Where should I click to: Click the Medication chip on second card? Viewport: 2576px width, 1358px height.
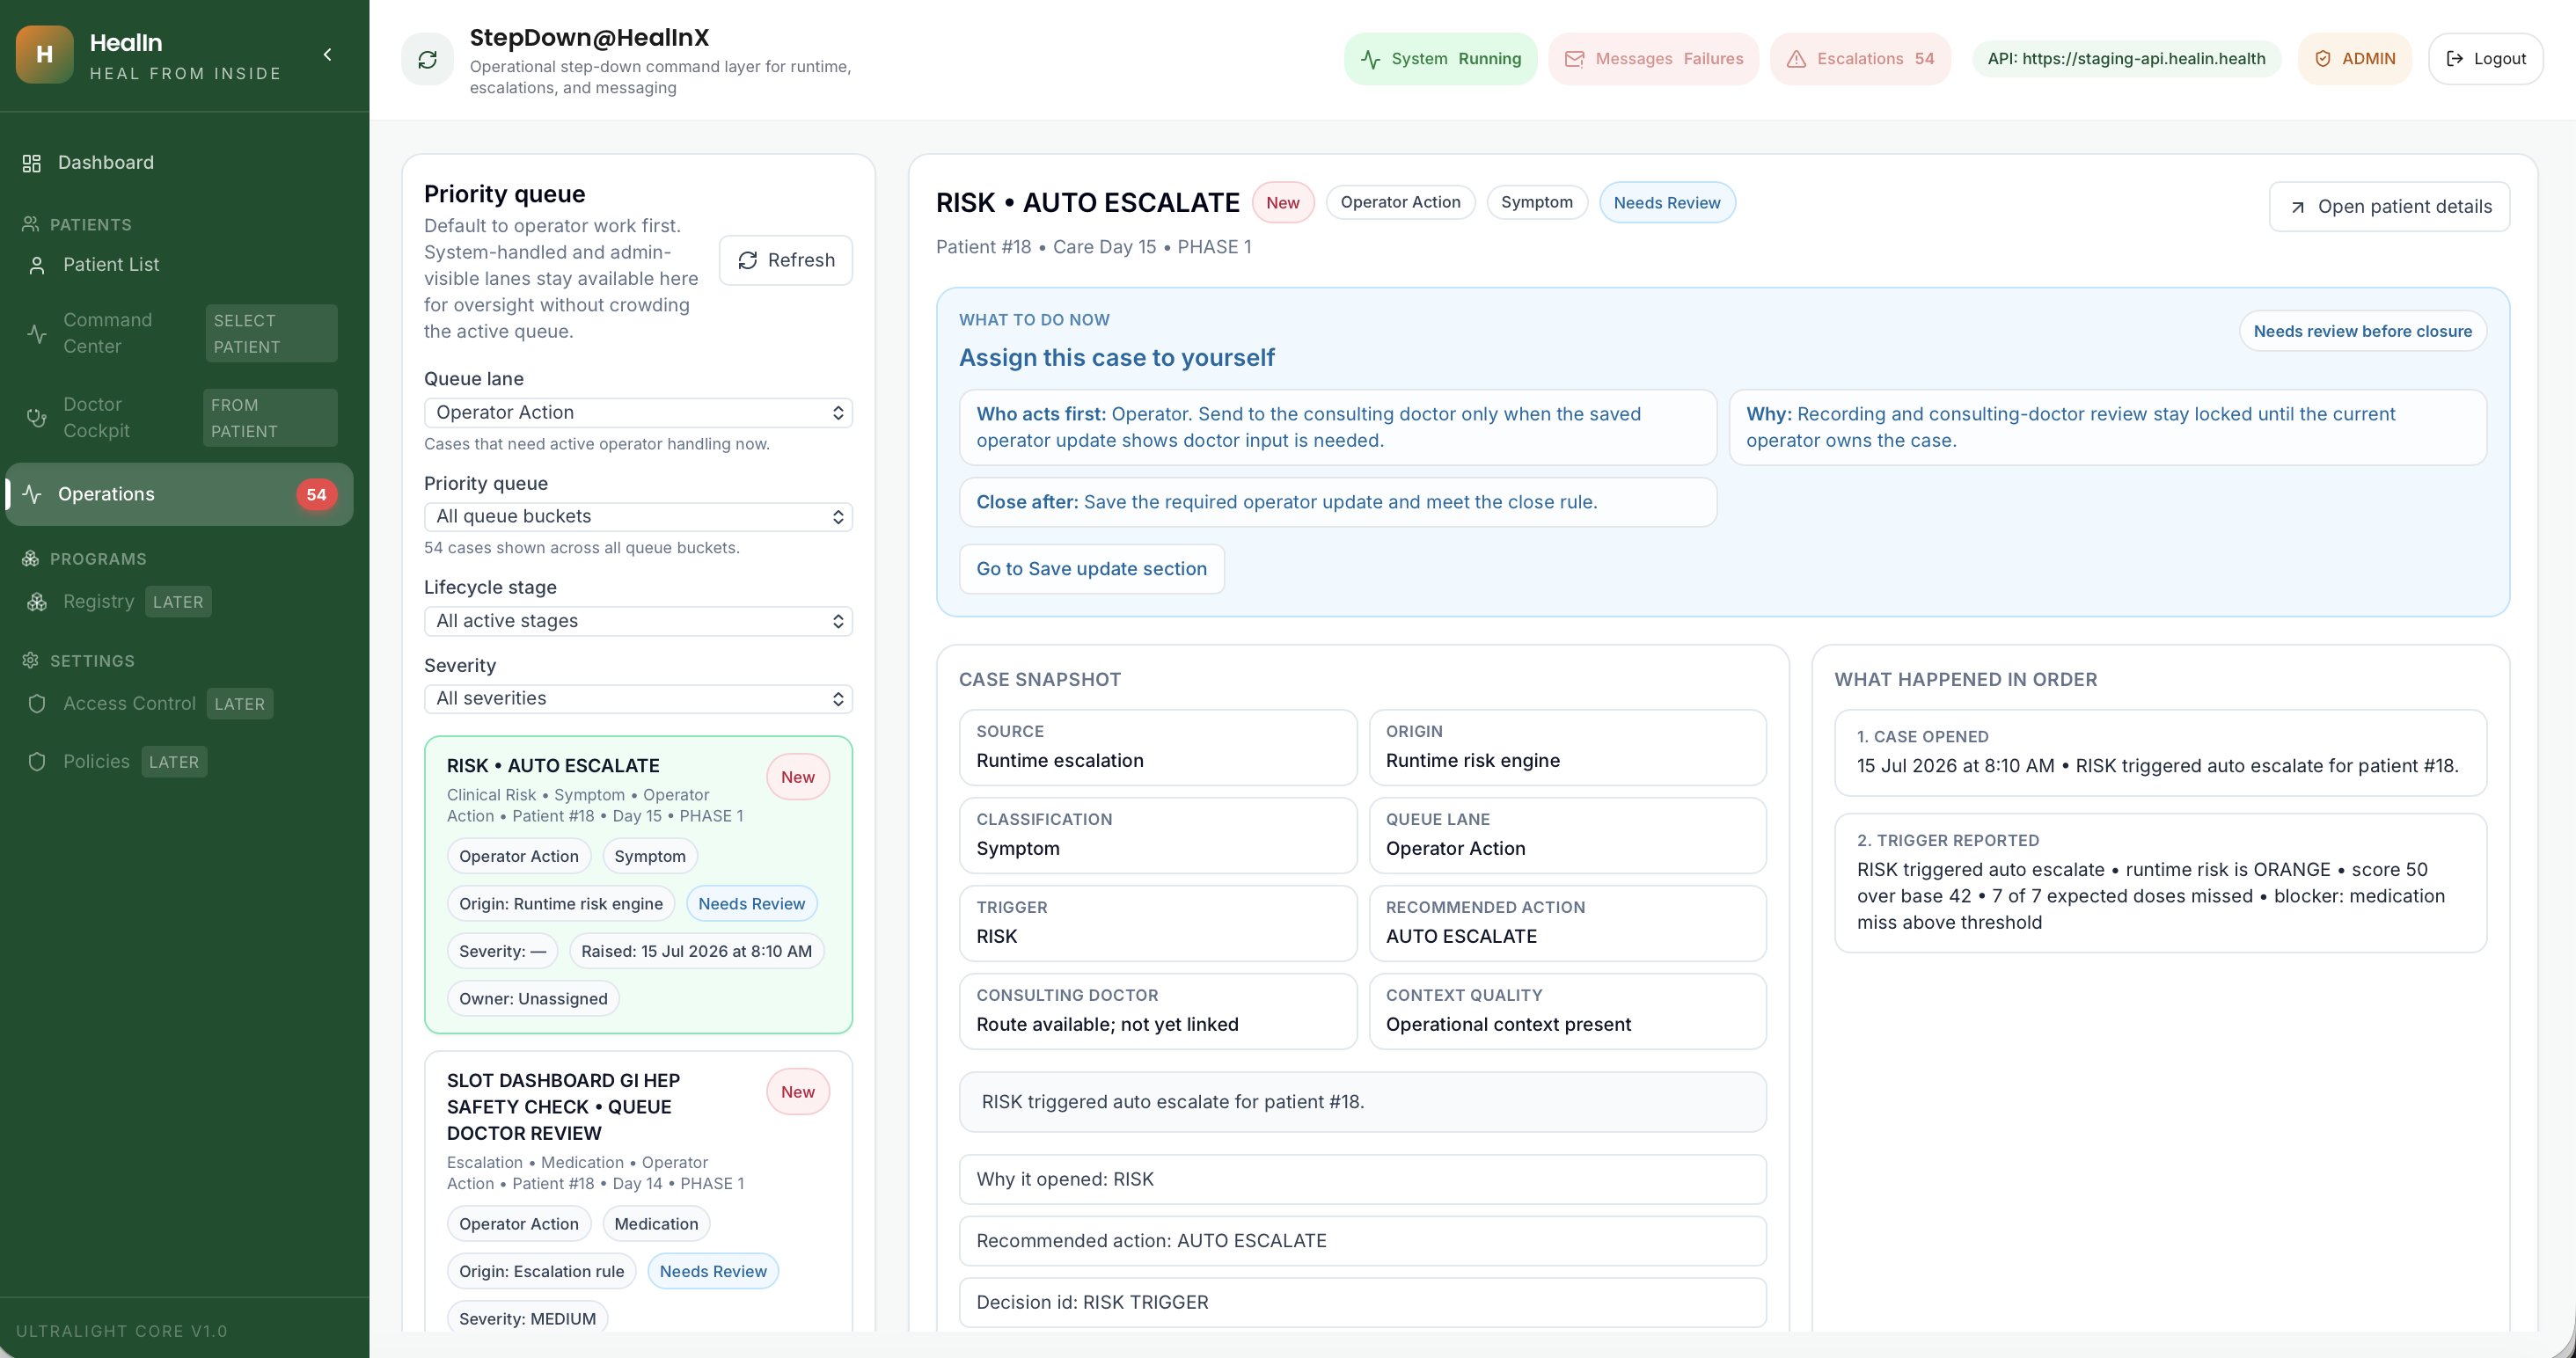click(656, 1224)
